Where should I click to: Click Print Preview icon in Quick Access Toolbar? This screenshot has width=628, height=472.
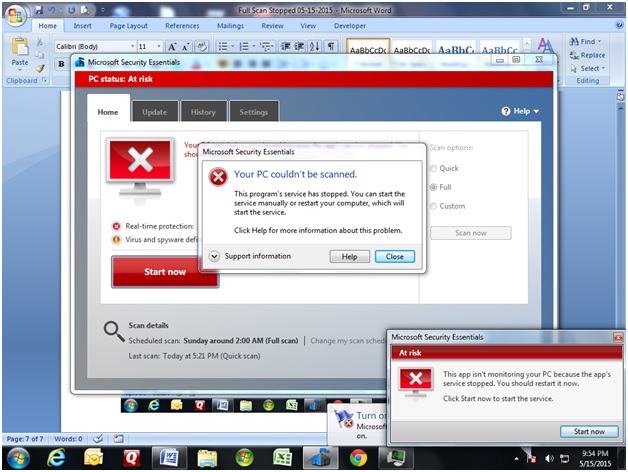click(85, 10)
